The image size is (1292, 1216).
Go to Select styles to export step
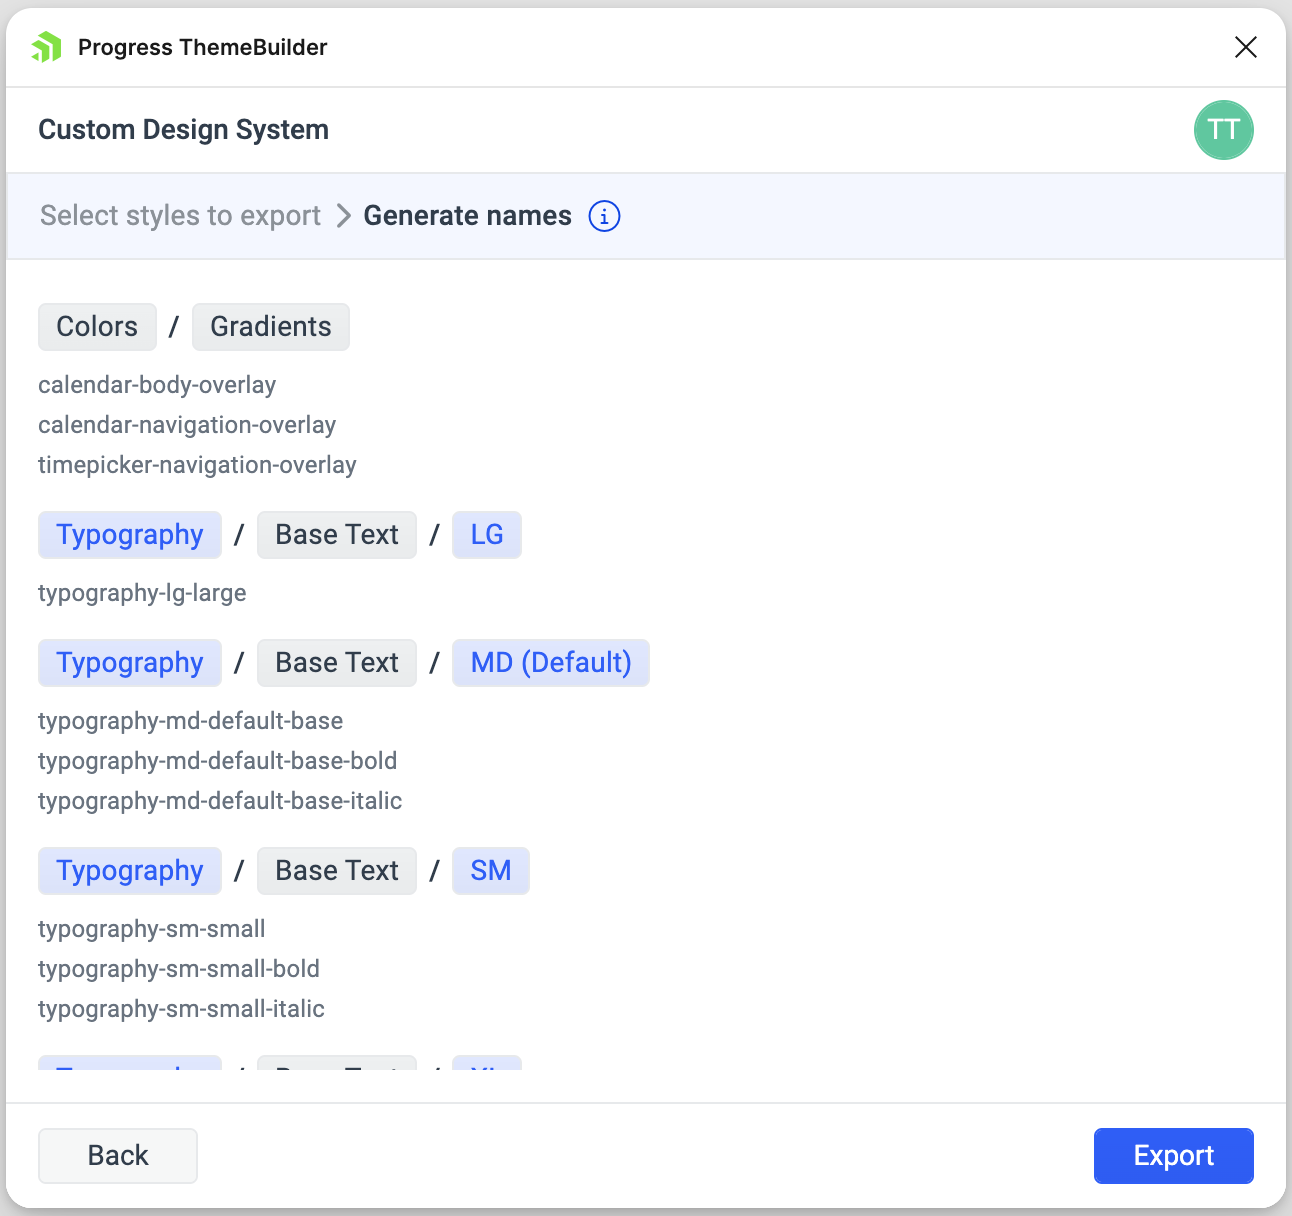click(180, 216)
